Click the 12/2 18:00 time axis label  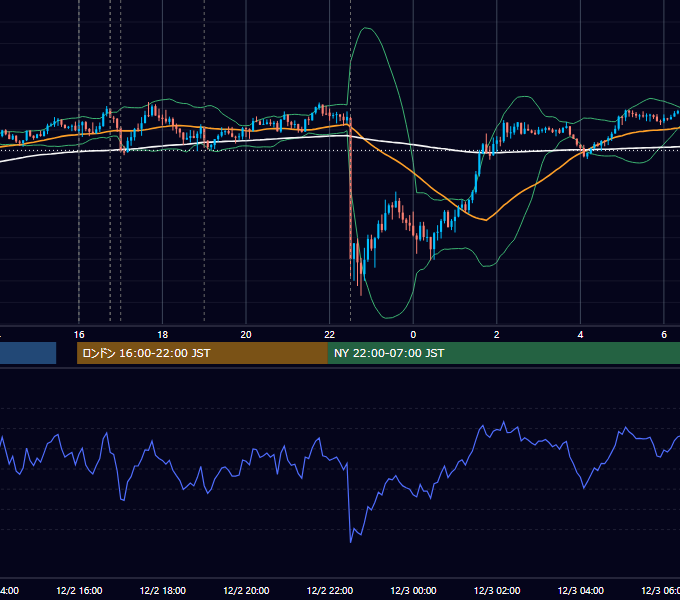tap(163, 590)
